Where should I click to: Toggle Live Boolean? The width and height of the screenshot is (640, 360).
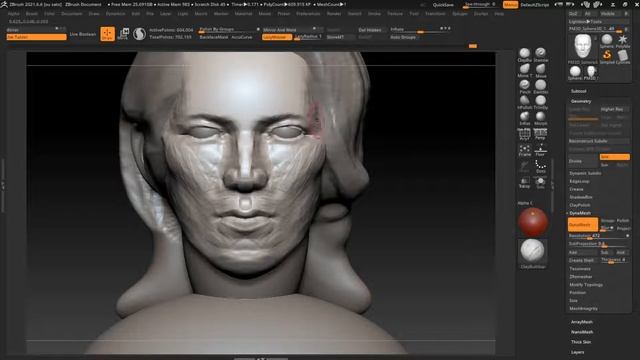click(x=82, y=34)
